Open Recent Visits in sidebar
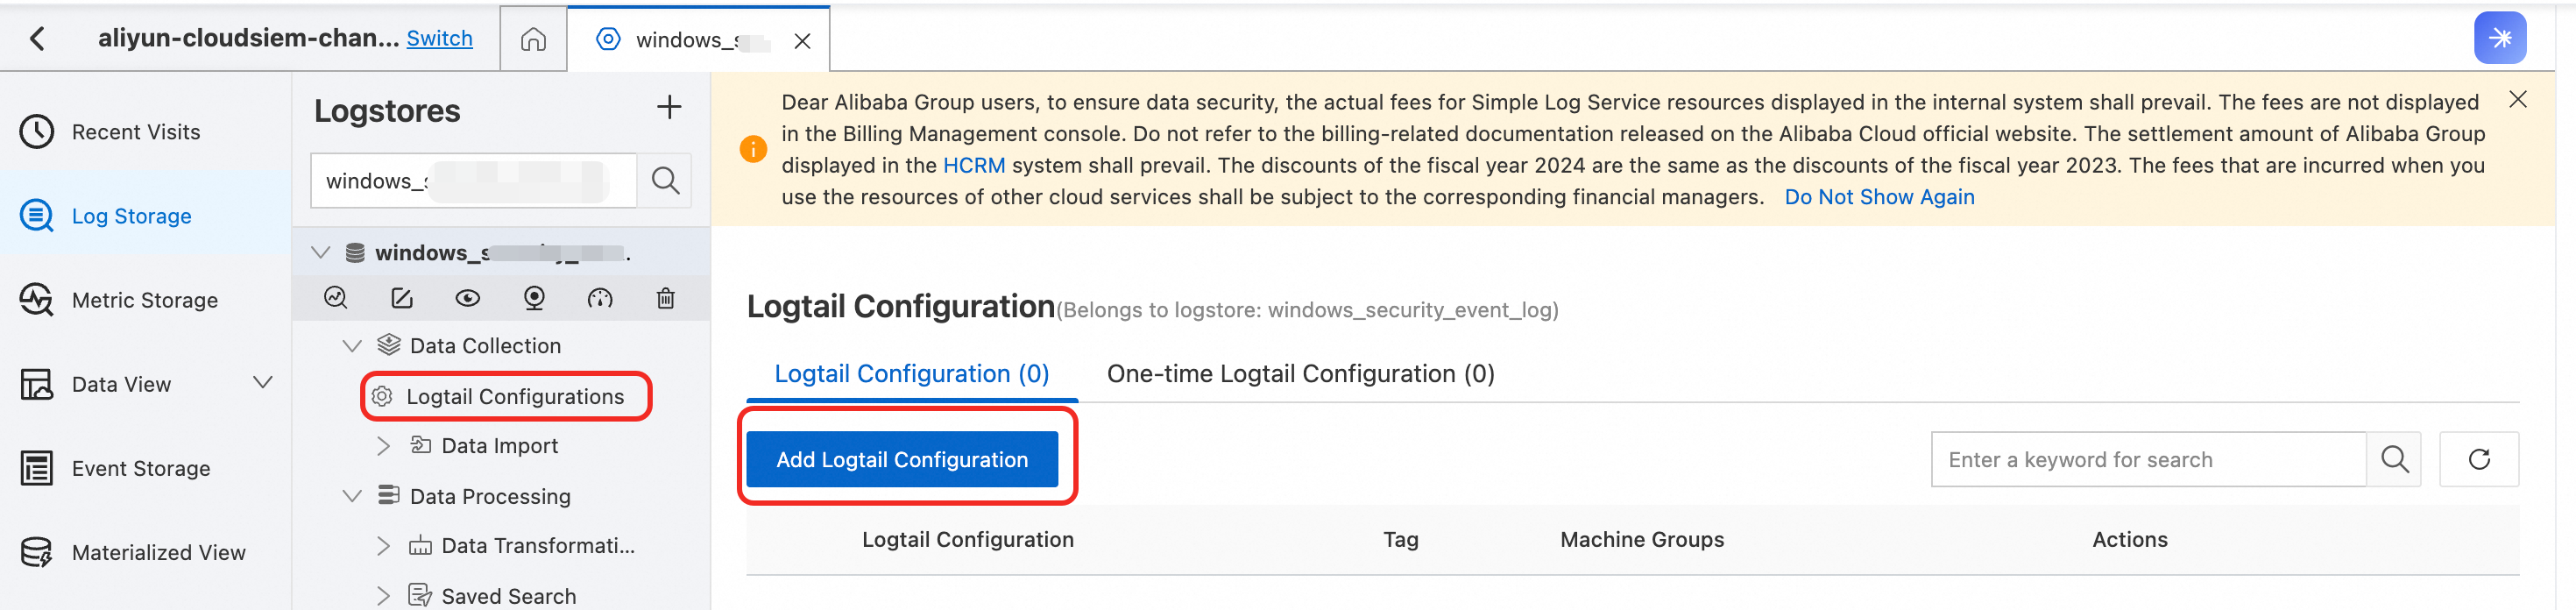Image resolution: width=2576 pixels, height=610 pixels. 136,132
